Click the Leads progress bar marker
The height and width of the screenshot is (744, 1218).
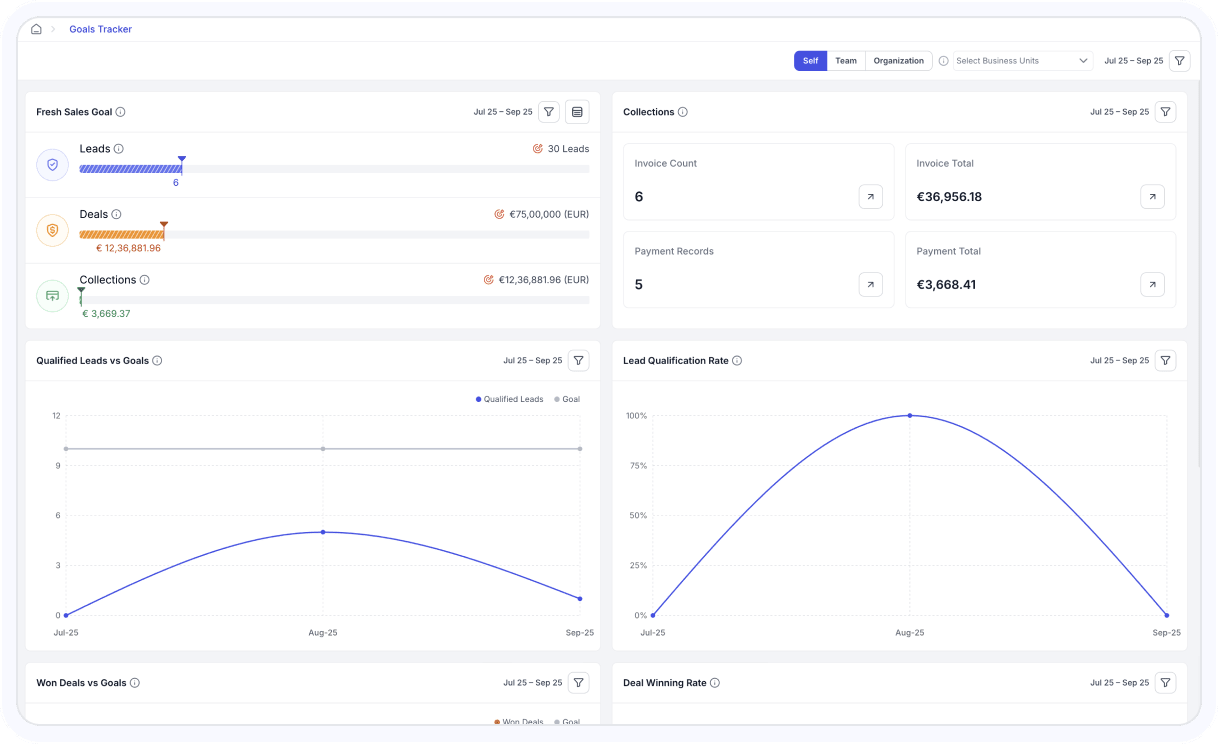coord(182,160)
